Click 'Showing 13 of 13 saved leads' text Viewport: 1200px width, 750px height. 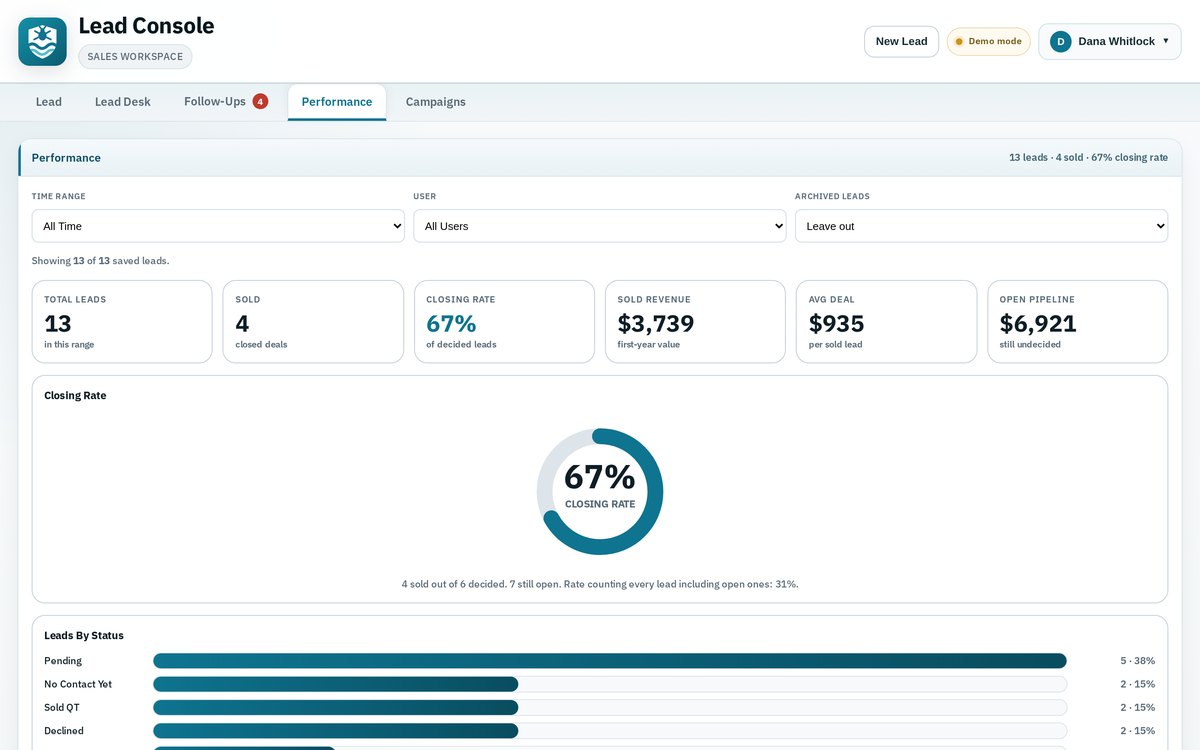101,261
